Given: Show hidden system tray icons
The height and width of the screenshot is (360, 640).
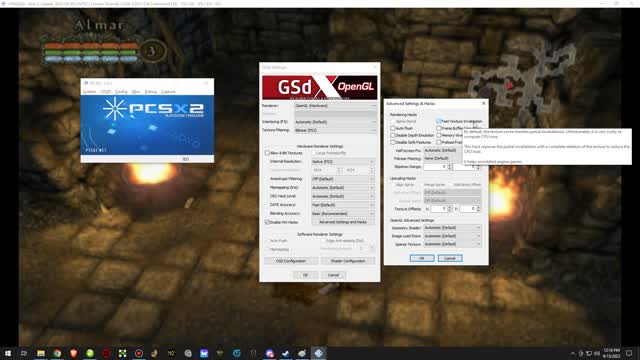Looking at the screenshot, I should coord(572,353).
